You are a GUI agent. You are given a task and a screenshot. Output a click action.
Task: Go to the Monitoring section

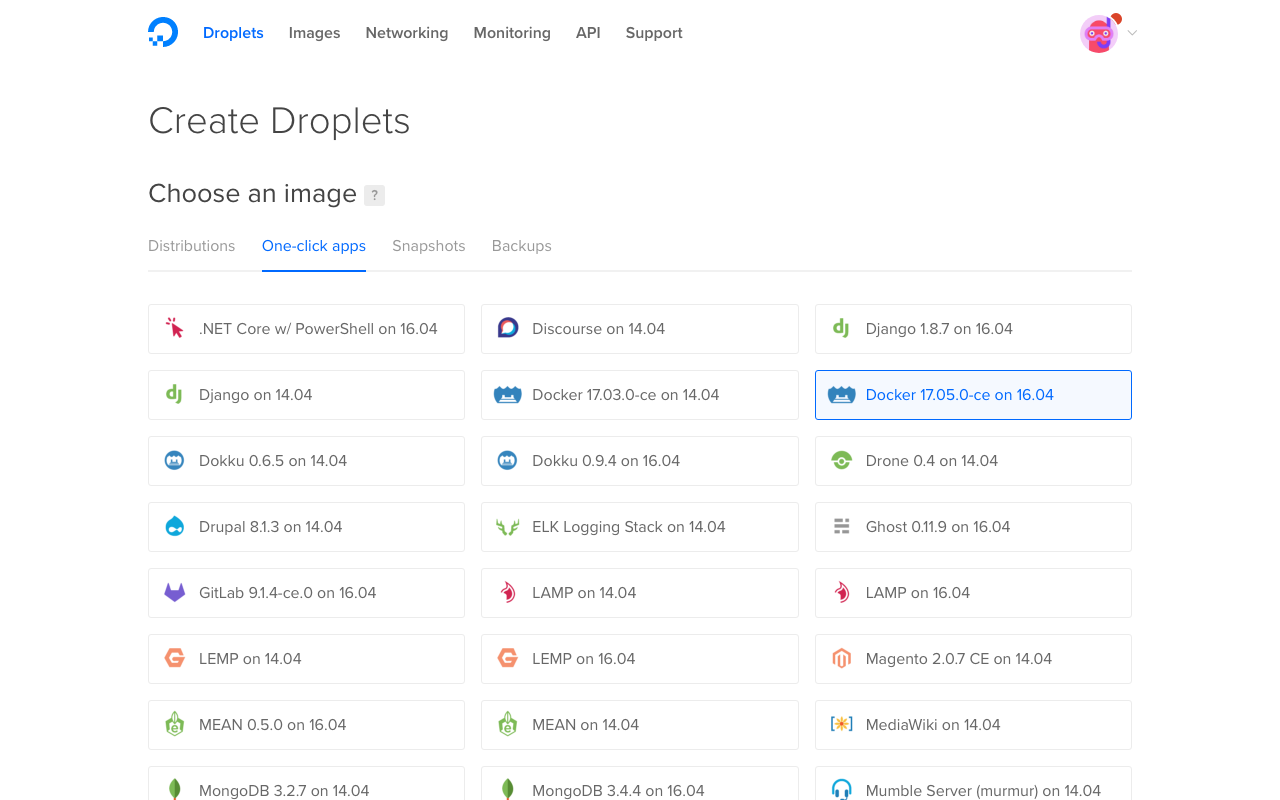[512, 33]
